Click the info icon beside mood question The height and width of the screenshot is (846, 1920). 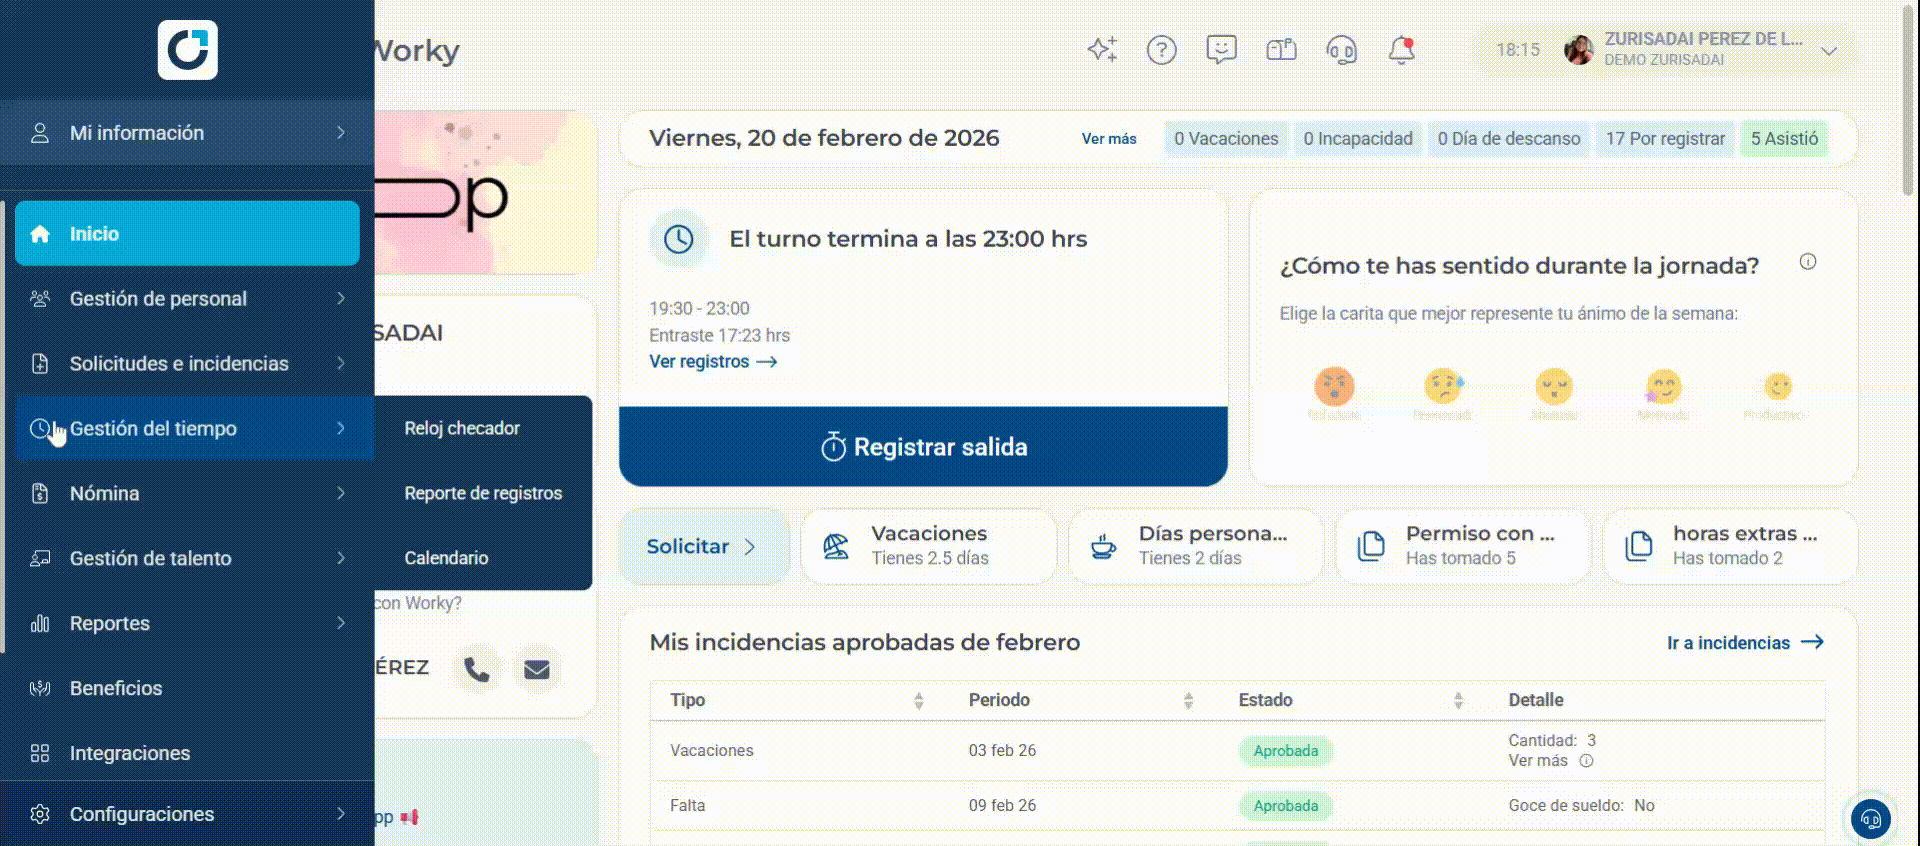tap(1808, 262)
